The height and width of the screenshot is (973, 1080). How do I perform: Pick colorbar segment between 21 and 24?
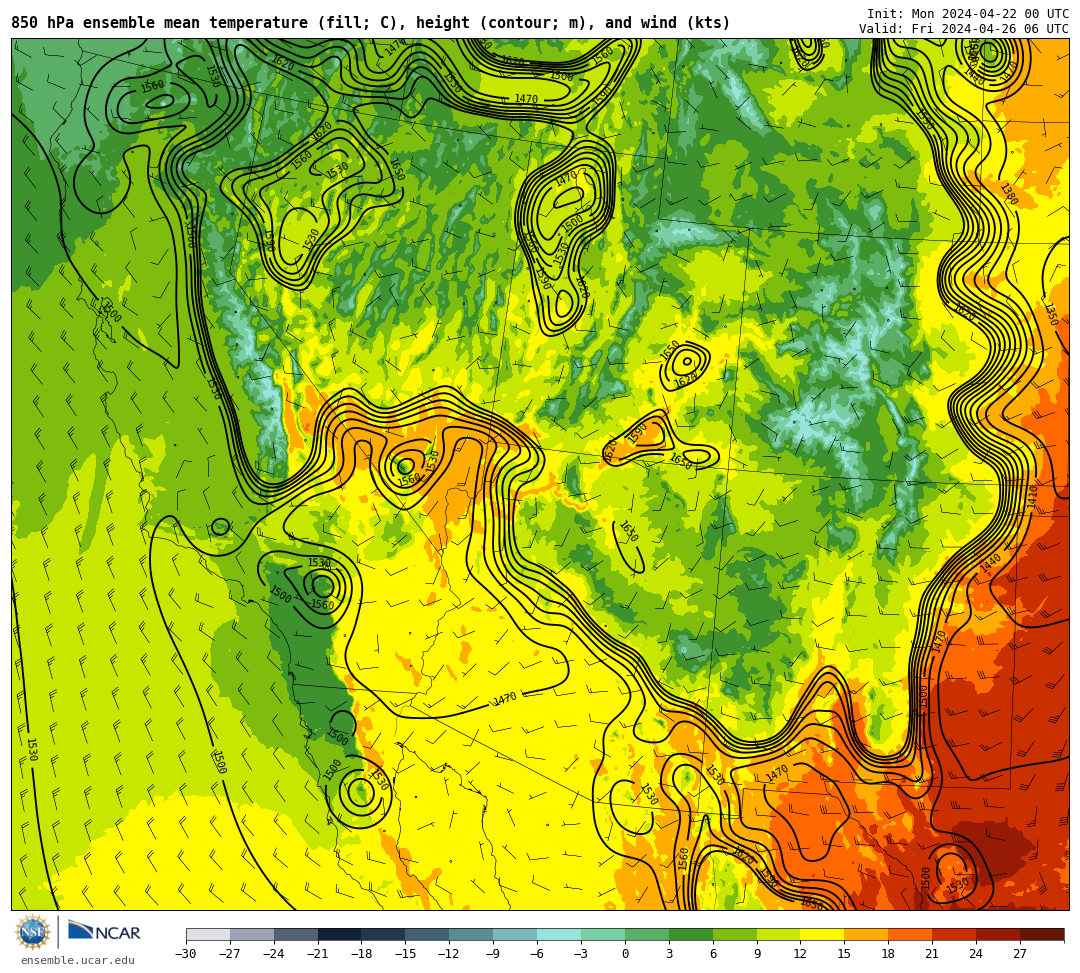pos(955,934)
